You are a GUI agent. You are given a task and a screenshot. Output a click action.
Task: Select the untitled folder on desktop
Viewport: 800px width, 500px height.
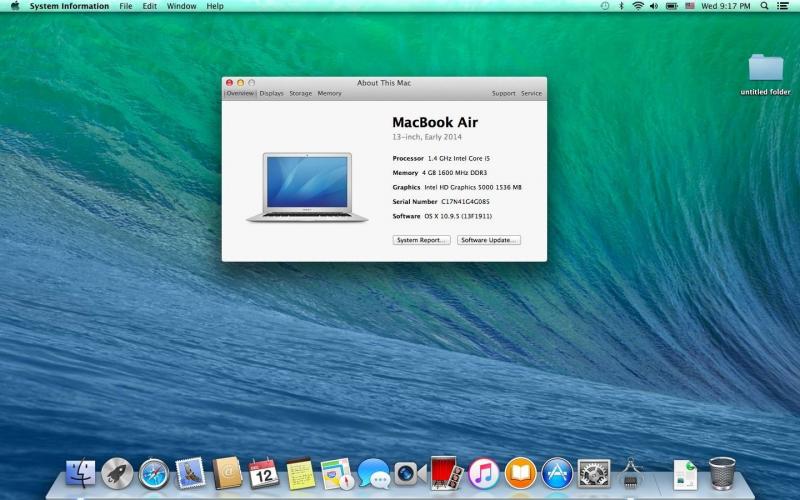click(765, 74)
